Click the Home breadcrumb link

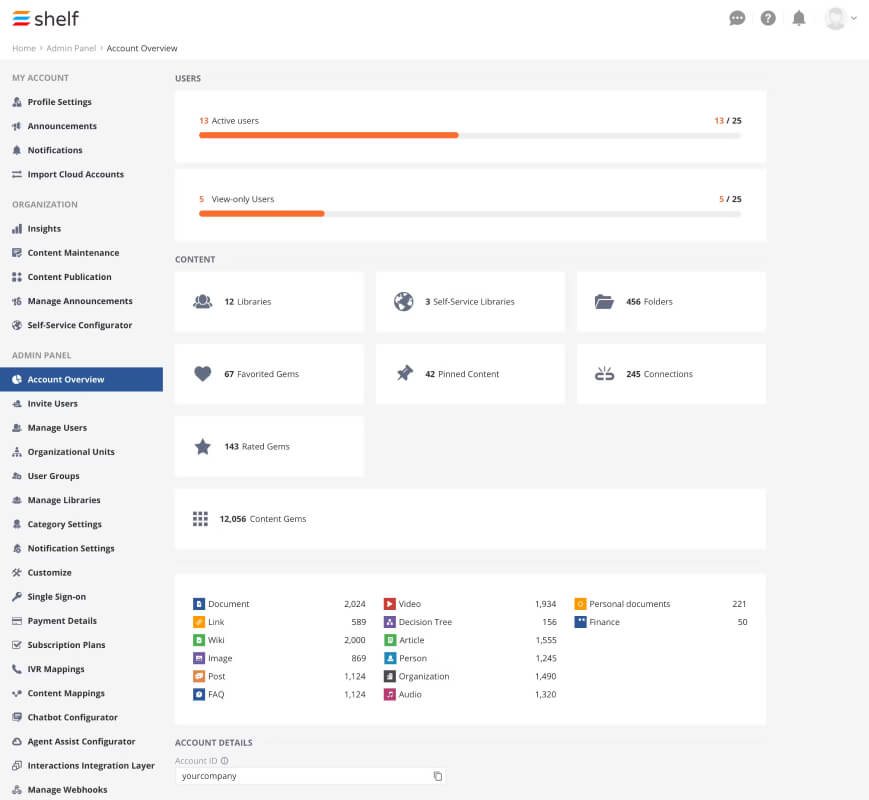(x=24, y=48)
